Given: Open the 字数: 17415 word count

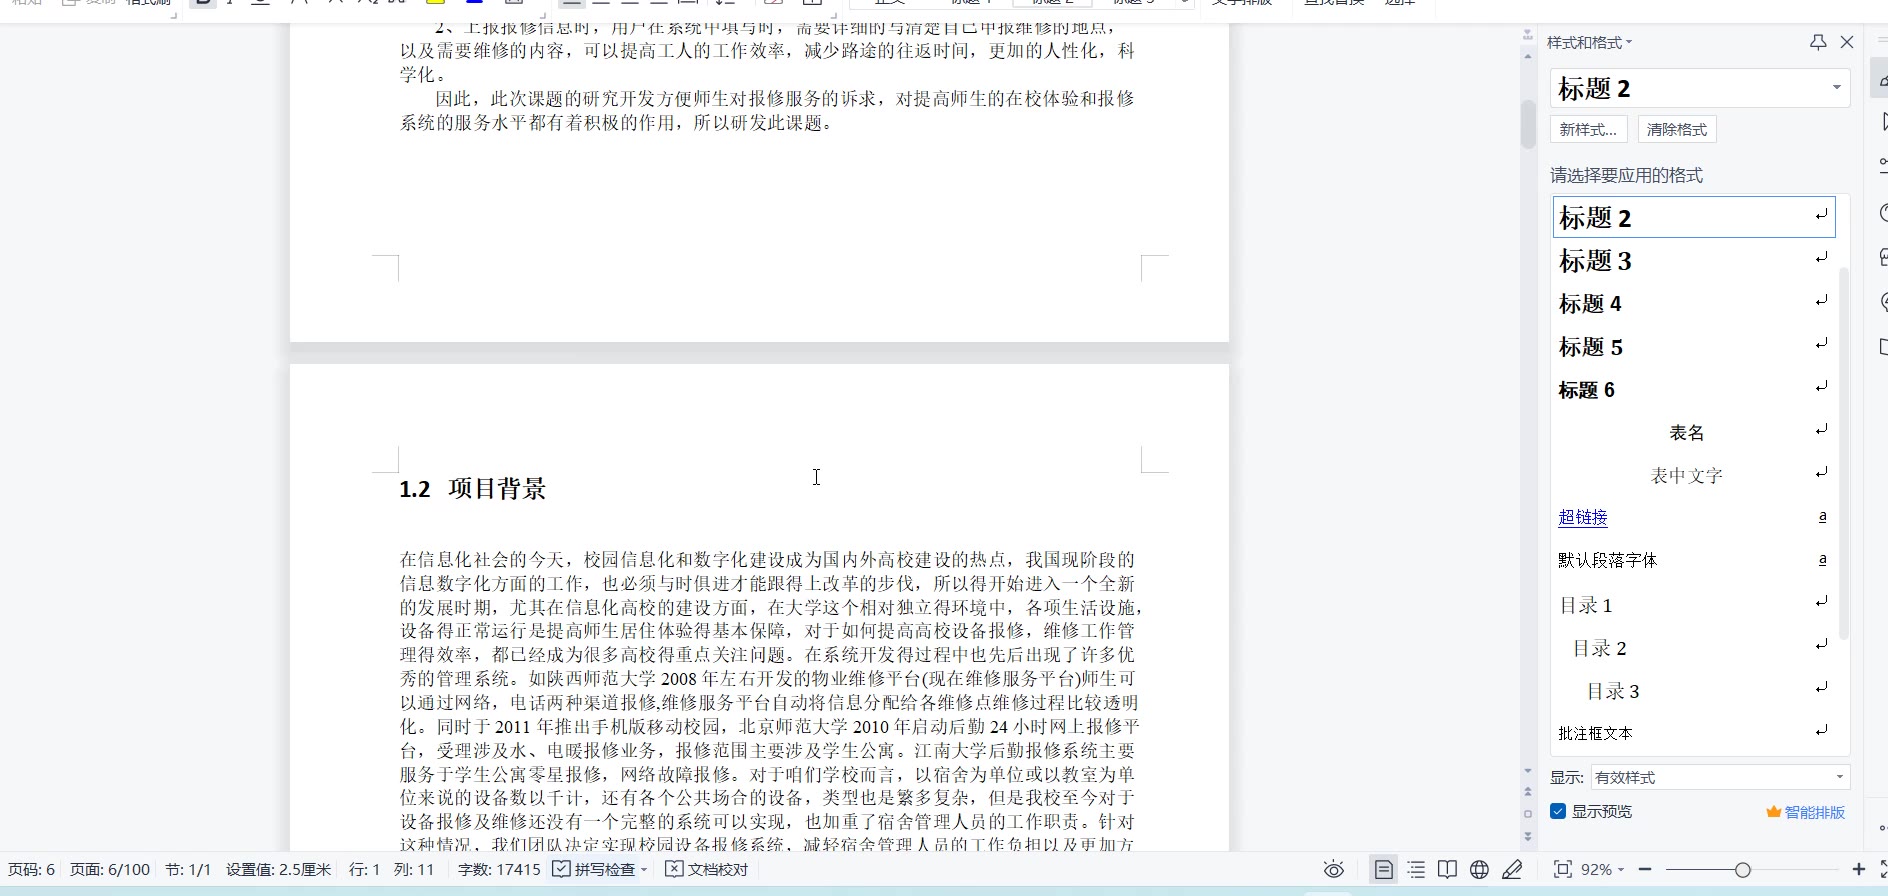Looking at the screenshot, I should point(498,869).
